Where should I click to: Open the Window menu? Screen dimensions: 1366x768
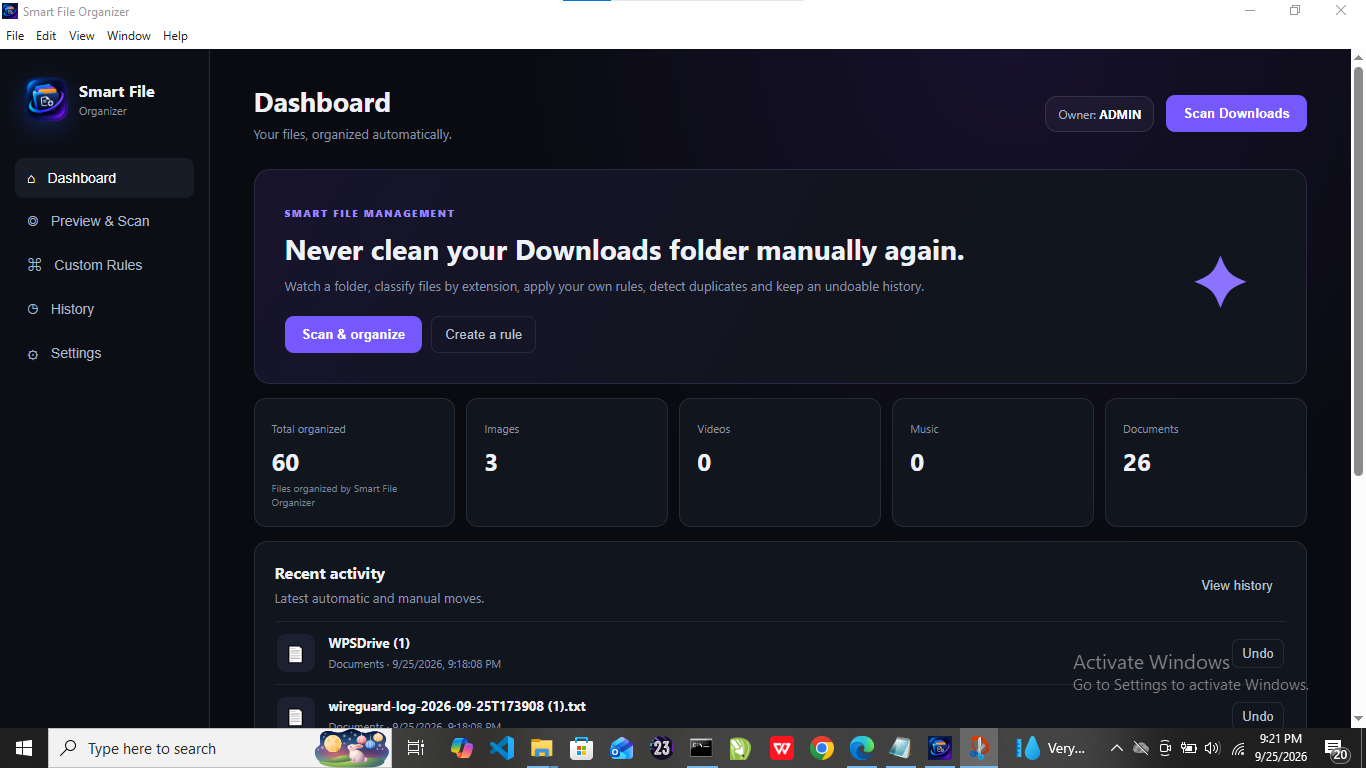(x=129, y=36)
